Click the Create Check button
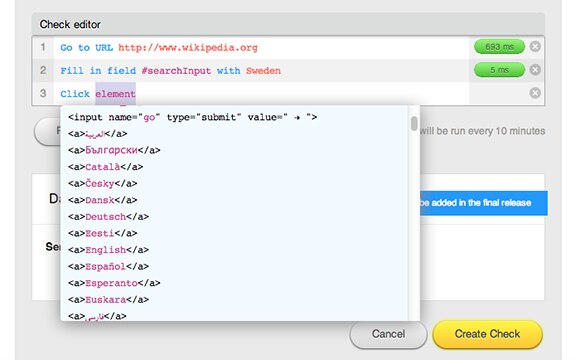Screen dimensions: 580x360 488,334
